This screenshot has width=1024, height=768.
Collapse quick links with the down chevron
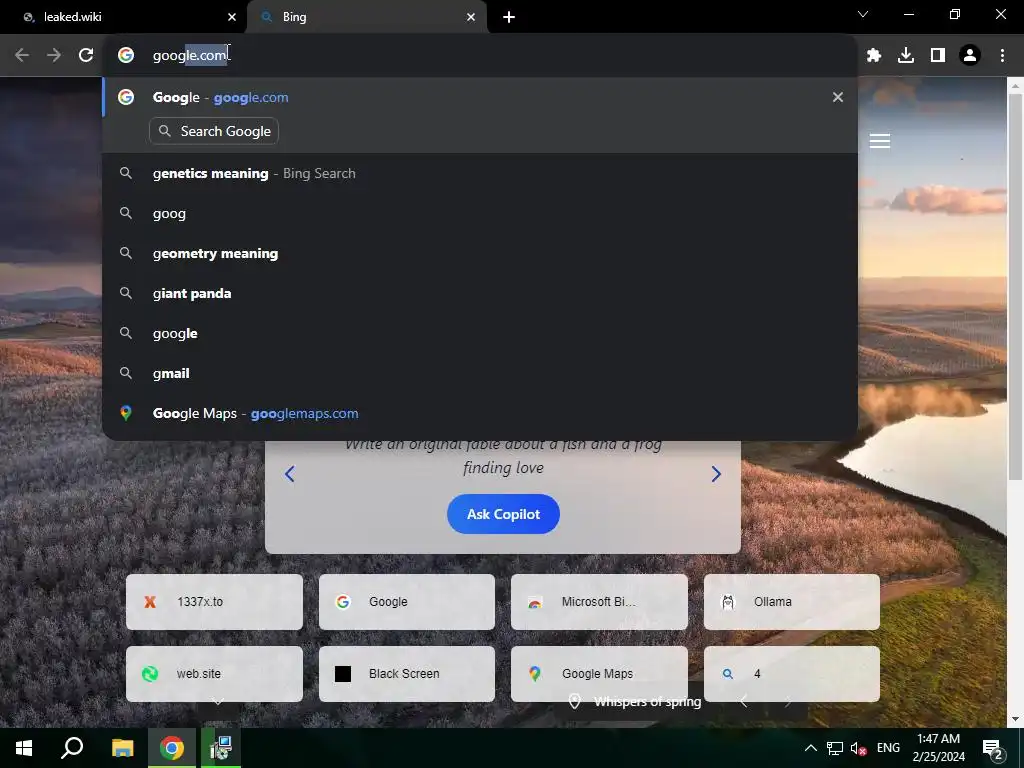(x=218, y=702)
